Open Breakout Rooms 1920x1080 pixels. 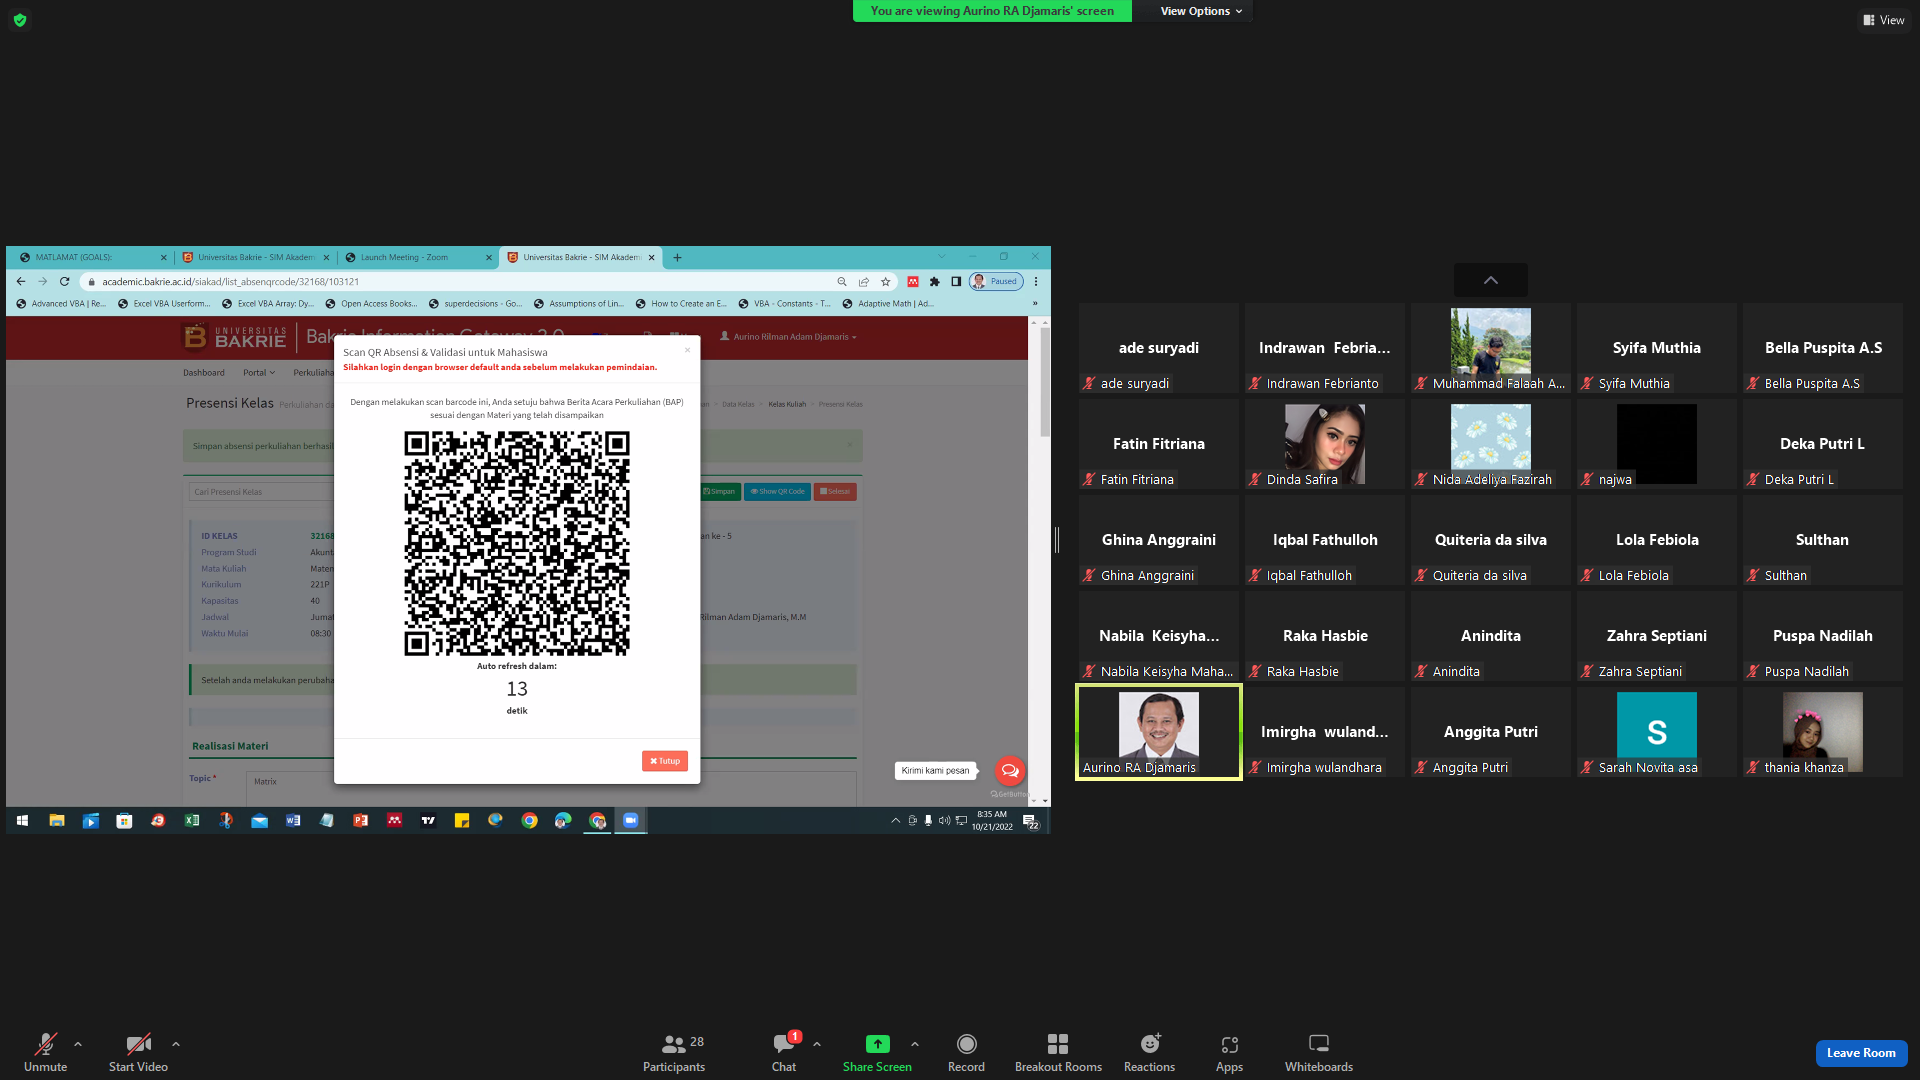click(x=1058, y=1052)
